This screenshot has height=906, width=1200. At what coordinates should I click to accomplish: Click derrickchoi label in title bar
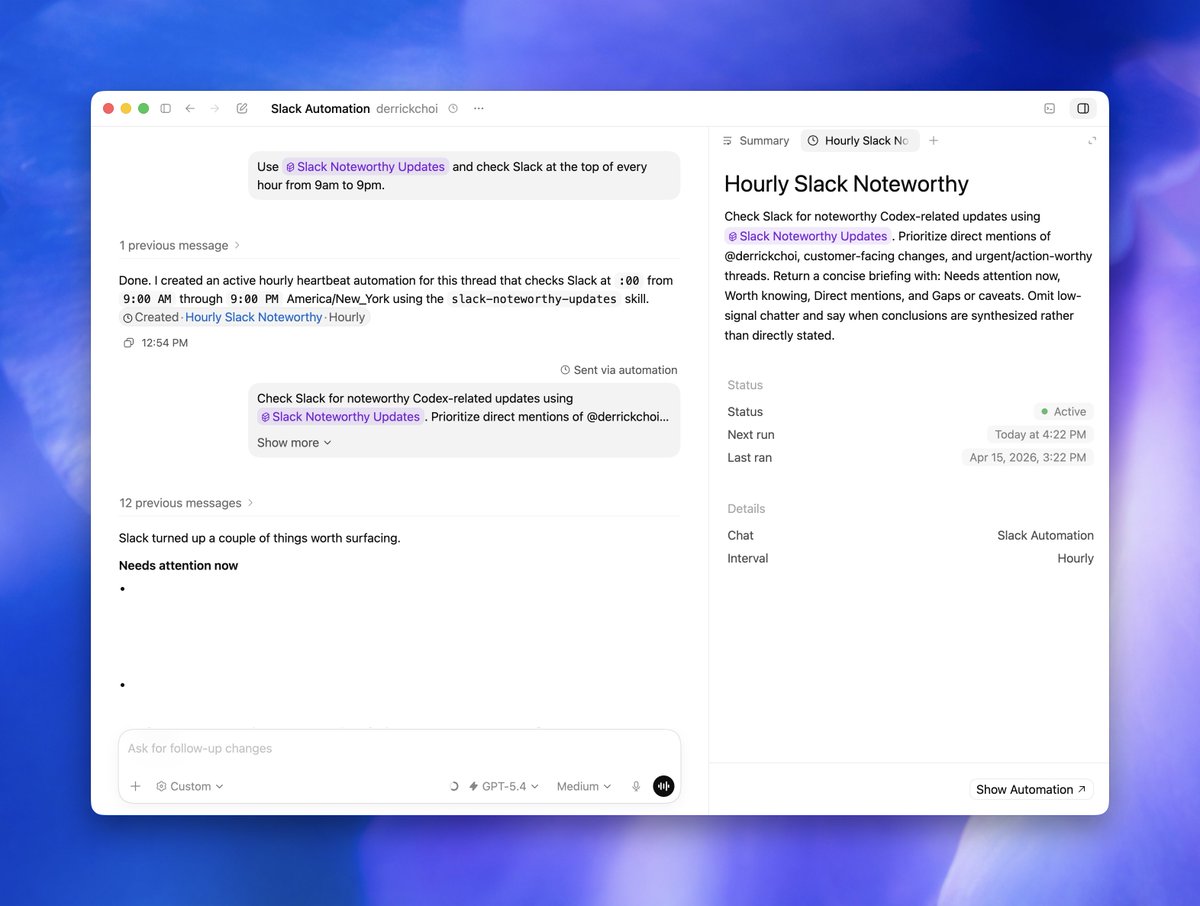(x=407, y=108)
